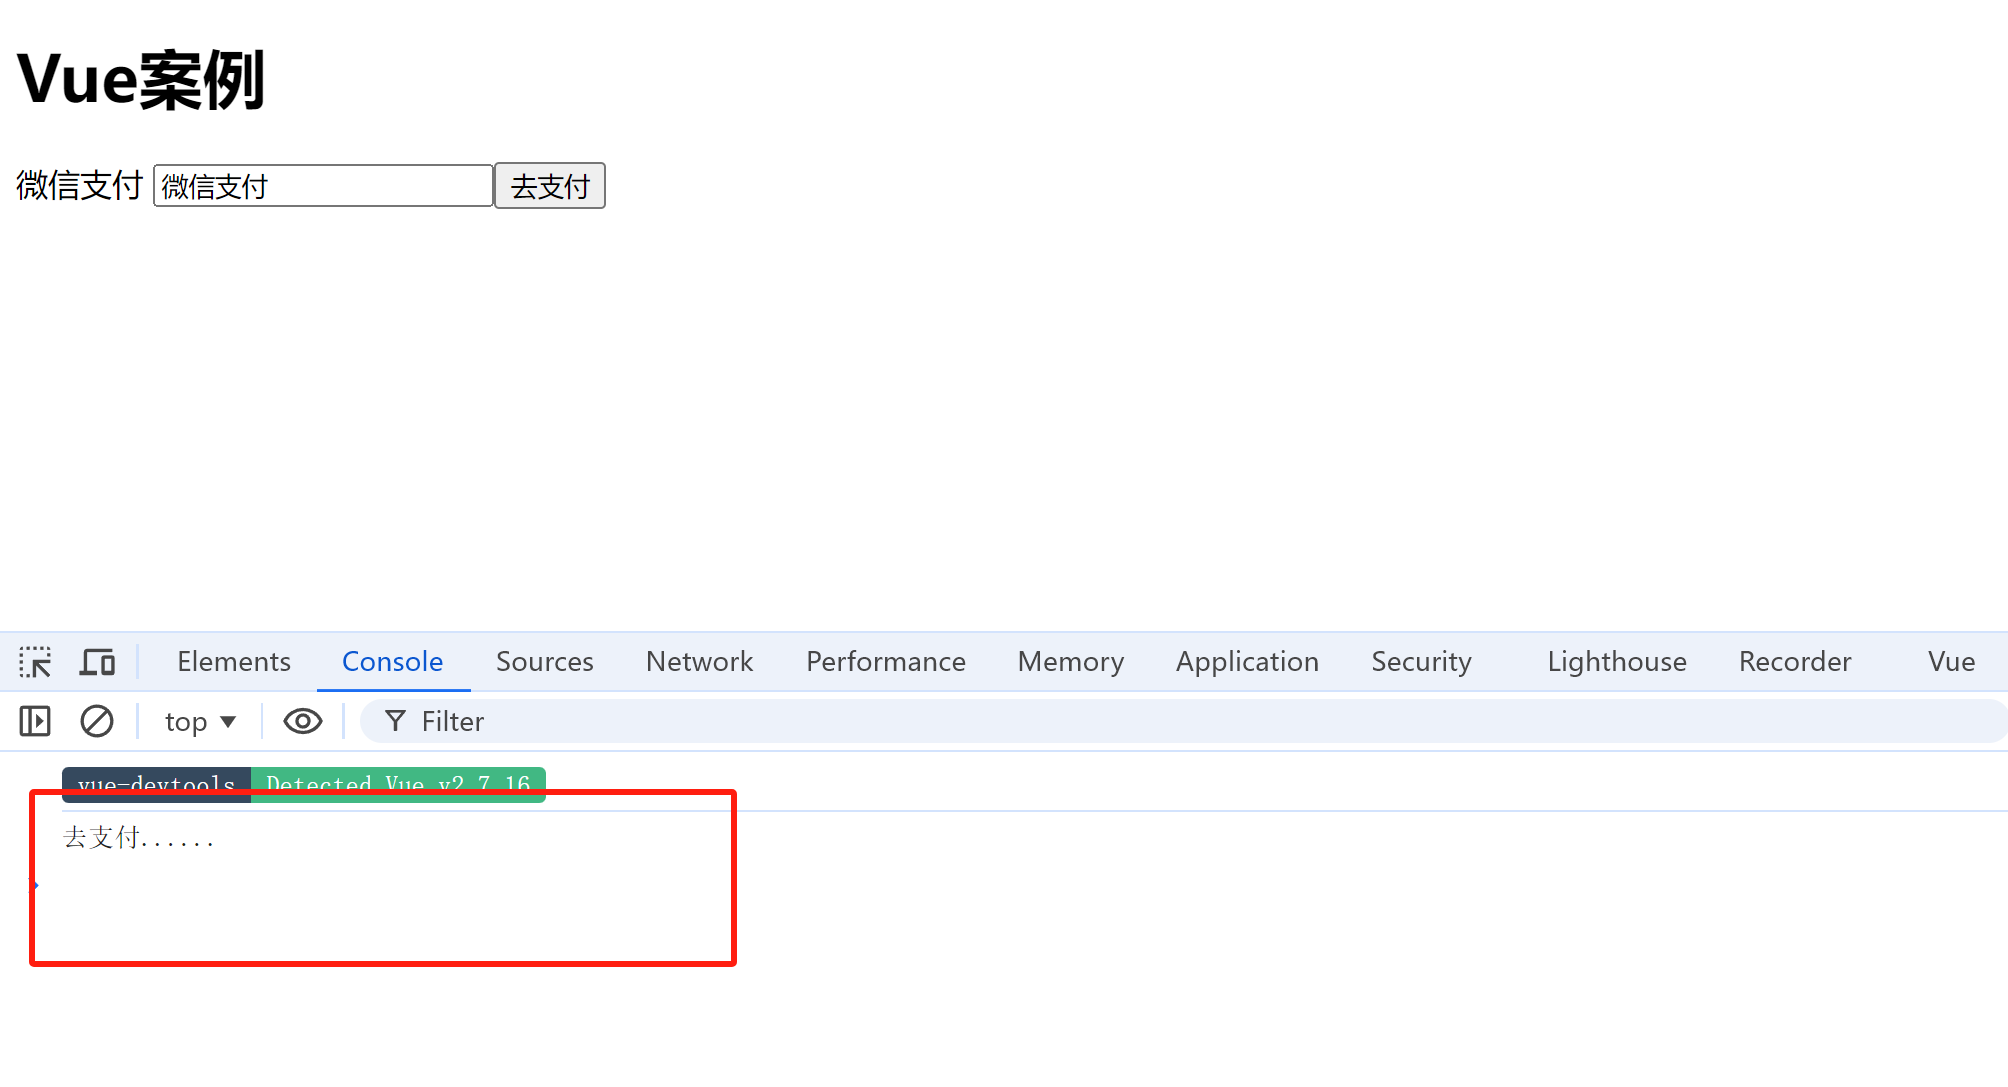Open the top context dropdown
Image resolution: width=2008 pixels, height=1087 pixels.
tap(200, 721)
